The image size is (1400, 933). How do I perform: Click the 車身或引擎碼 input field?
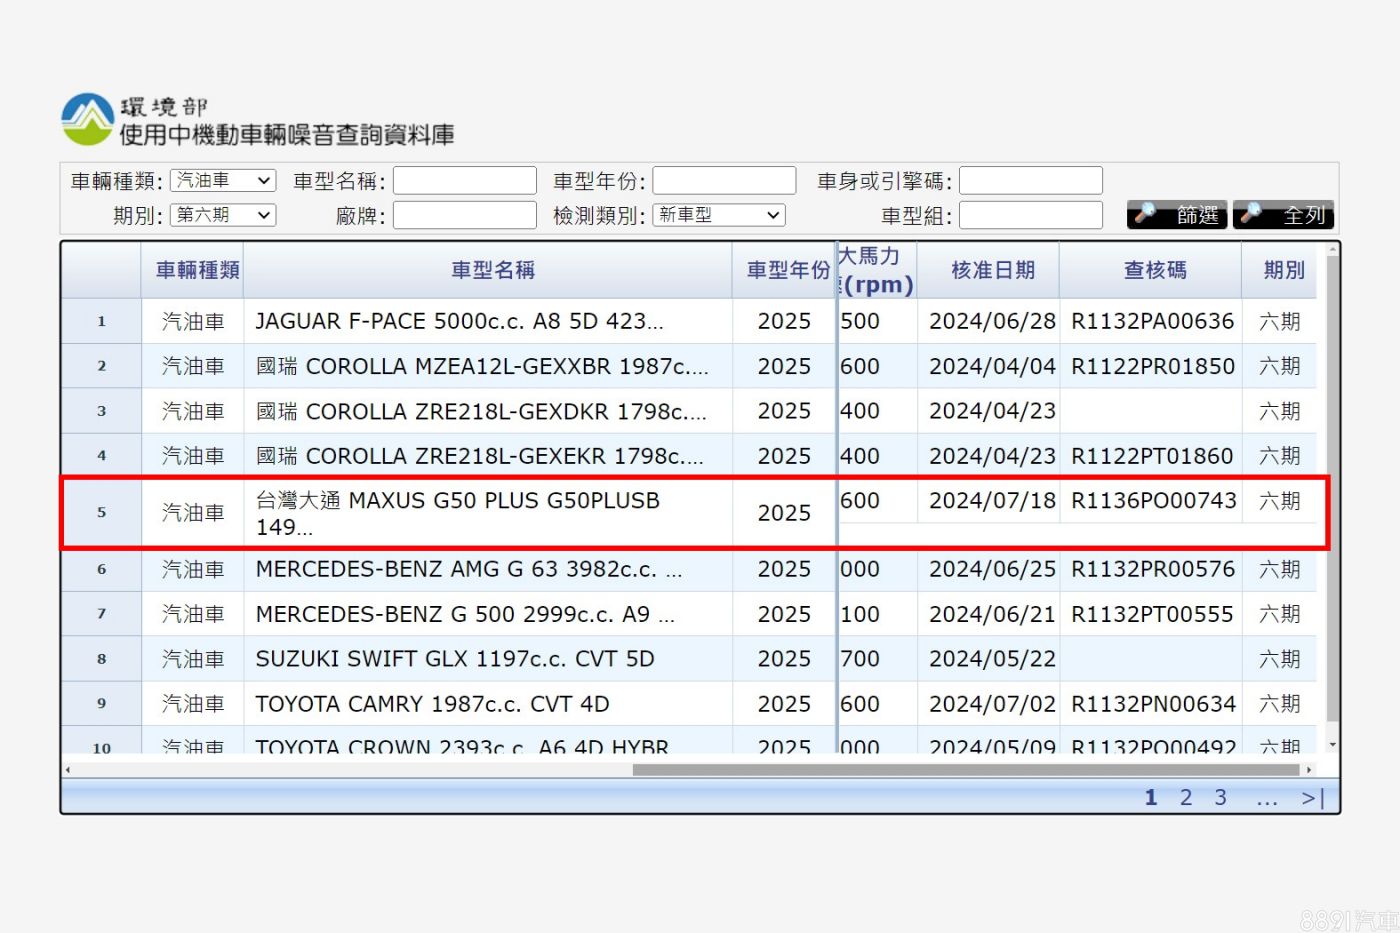coord(1030,181)
